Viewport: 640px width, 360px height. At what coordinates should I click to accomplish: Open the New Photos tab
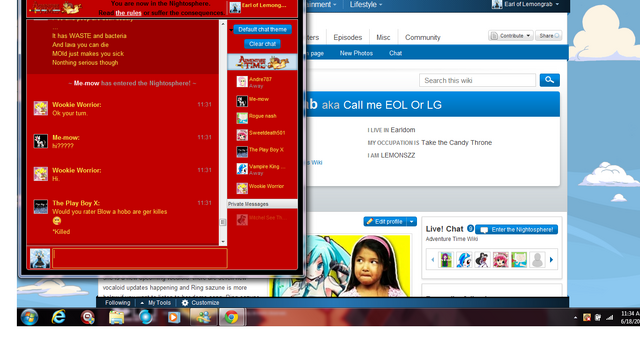click(356, 53)
